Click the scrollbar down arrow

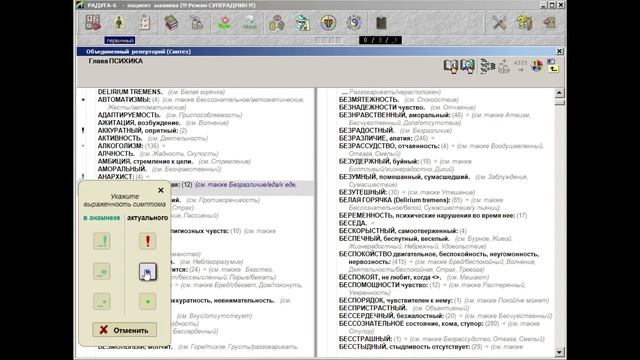click(559, 352)
